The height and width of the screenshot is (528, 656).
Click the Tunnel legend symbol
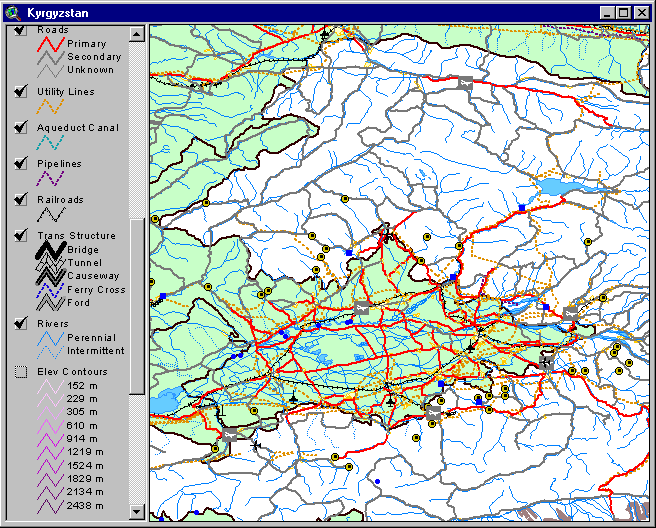click(51, 263)
